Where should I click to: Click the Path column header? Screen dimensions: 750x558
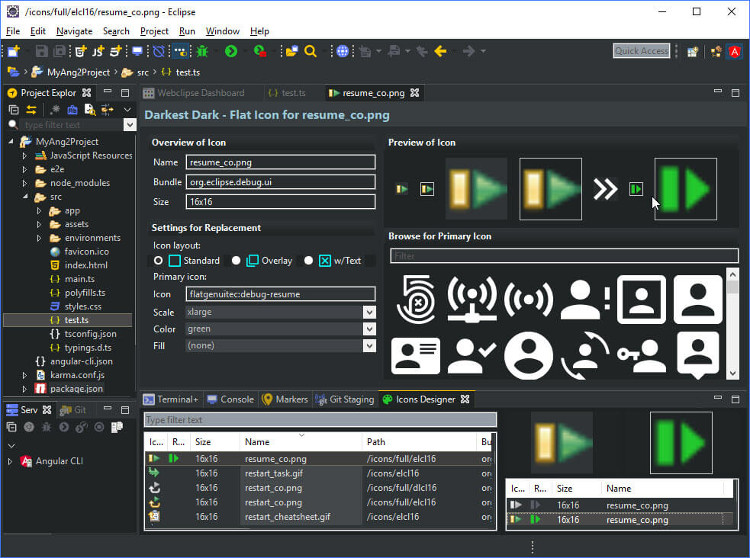pyautogui.click(x=419, y=442)
